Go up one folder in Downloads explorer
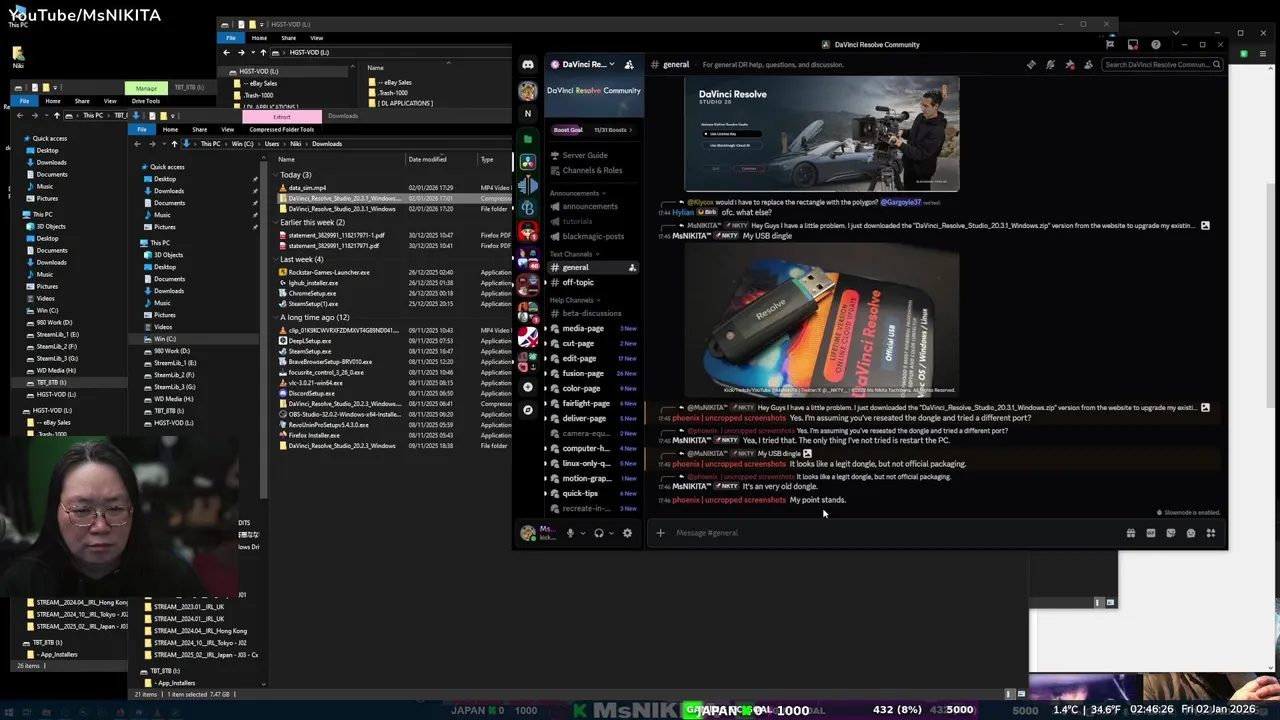 coord(175,144)
